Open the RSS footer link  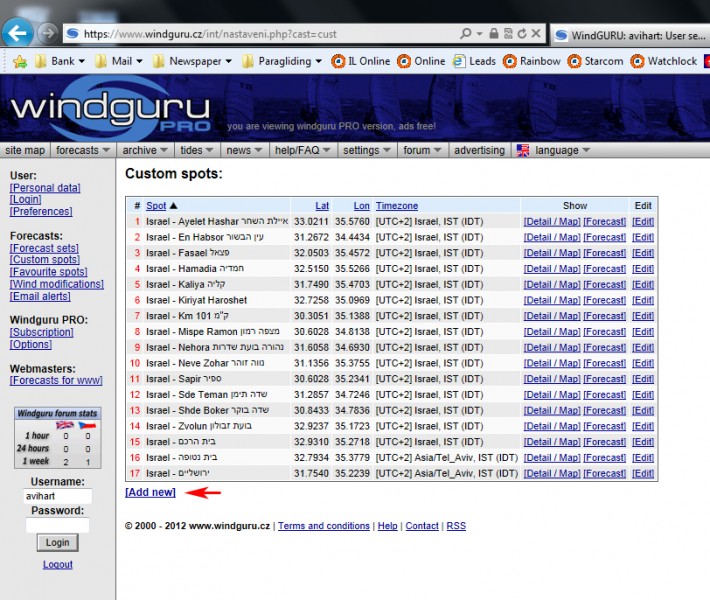click(x=456, y=526)
